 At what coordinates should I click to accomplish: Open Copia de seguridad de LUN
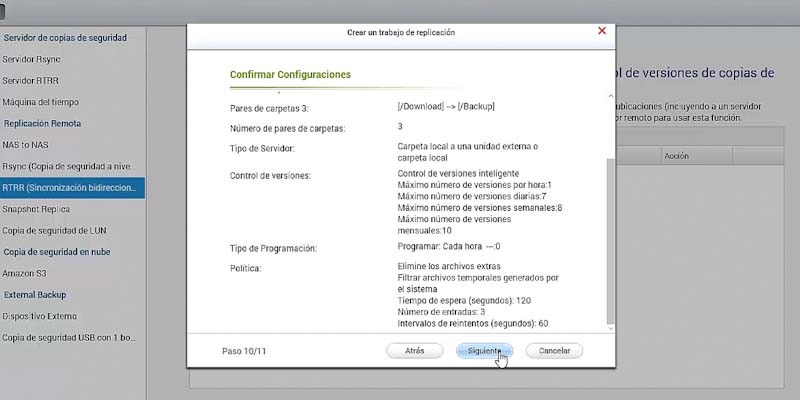pyautogui.click(x=55, y=231)
